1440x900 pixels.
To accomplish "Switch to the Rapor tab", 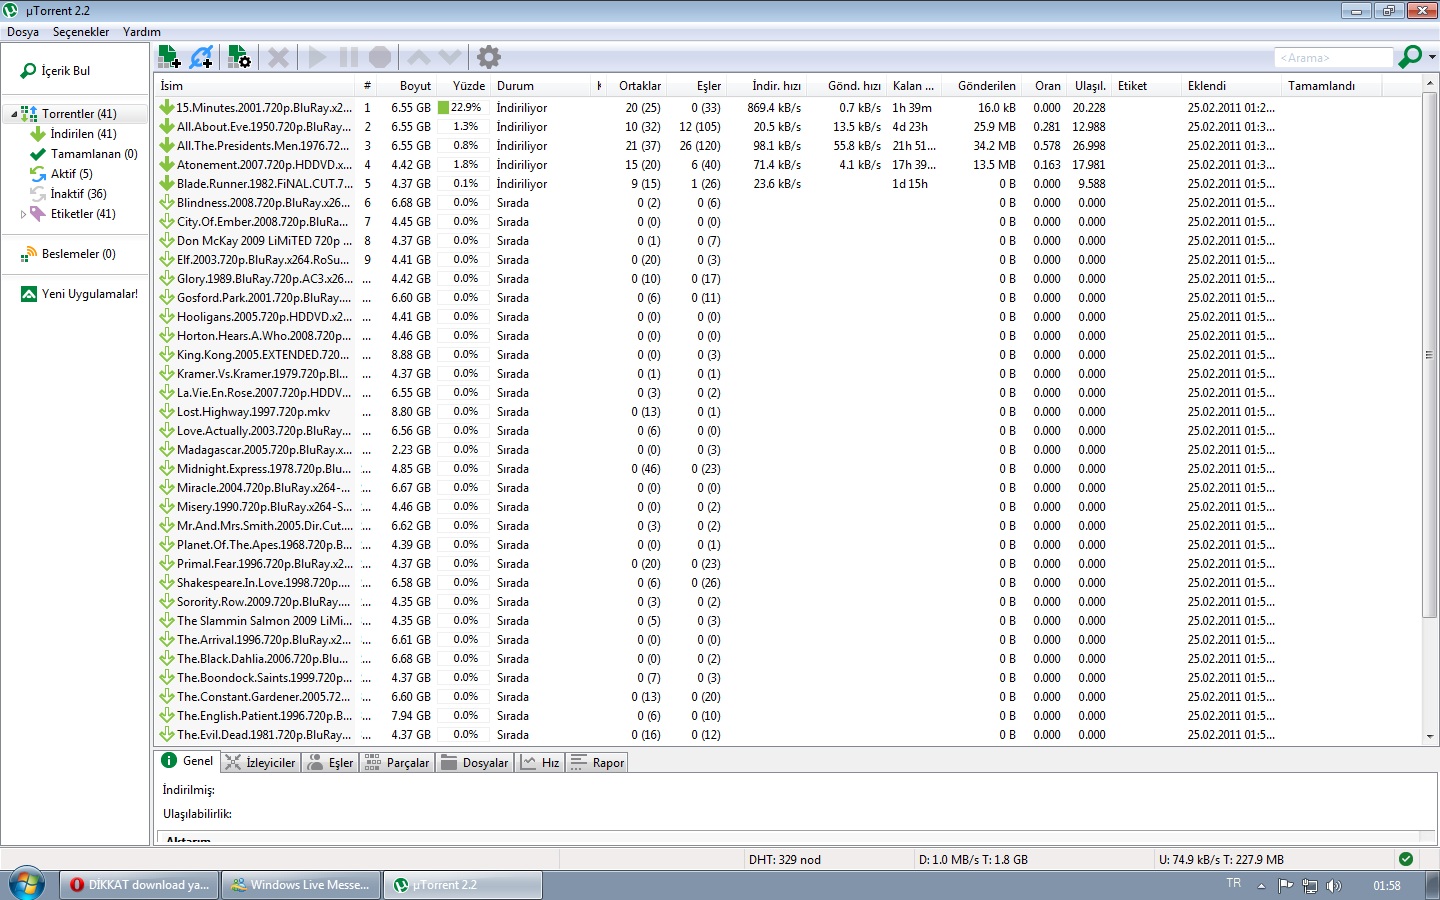I will (x=597, y=763).
